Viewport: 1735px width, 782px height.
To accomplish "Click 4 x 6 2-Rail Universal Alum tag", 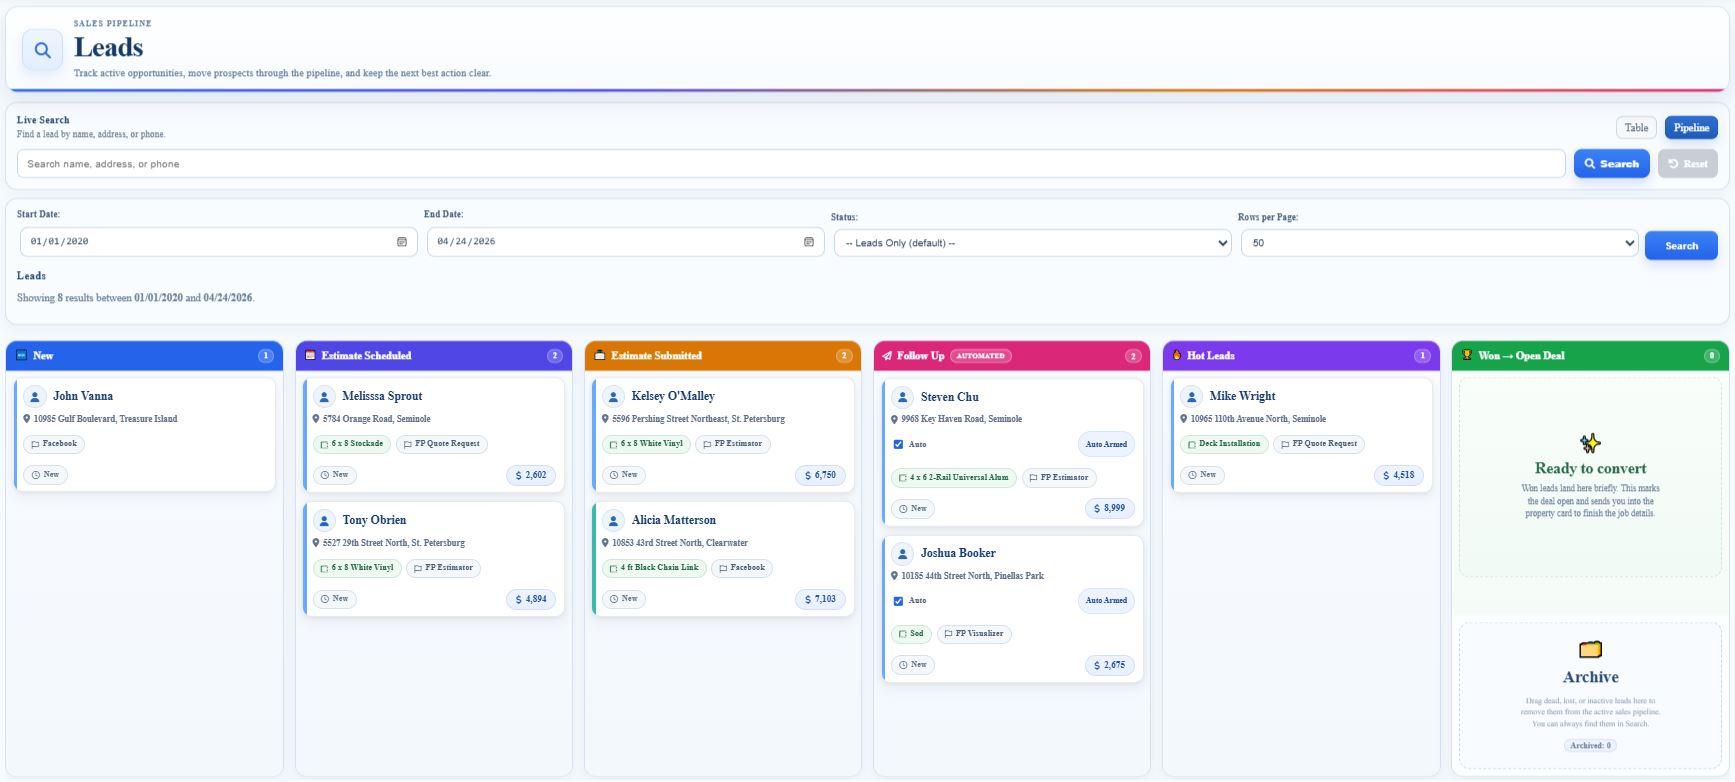I will (953, 478).
